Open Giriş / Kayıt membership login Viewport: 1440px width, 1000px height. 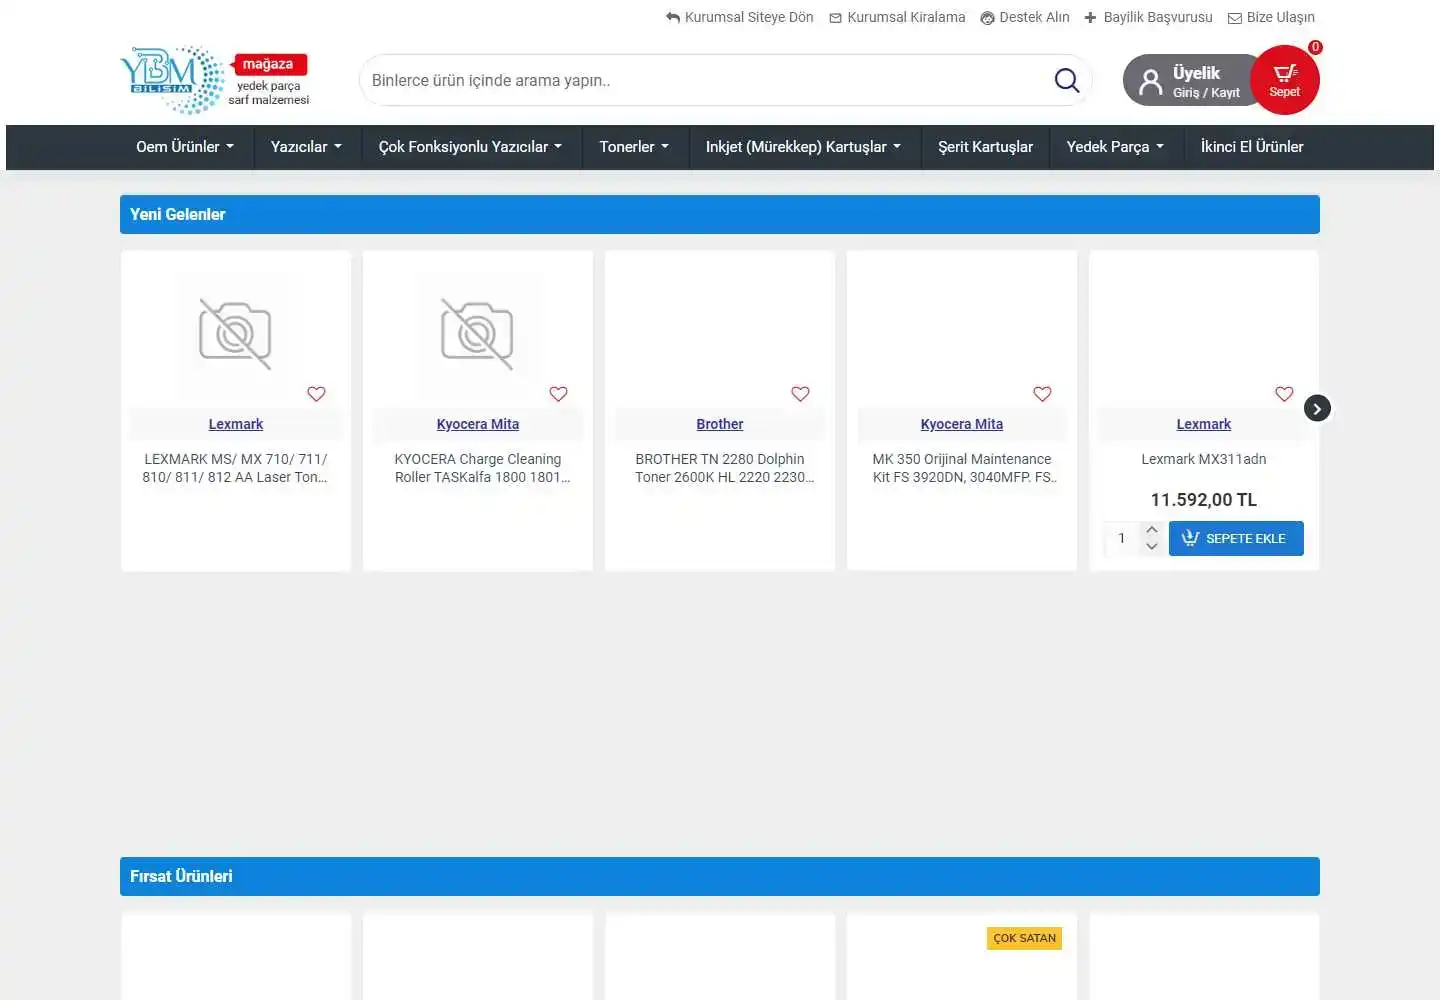point(1206,93)
